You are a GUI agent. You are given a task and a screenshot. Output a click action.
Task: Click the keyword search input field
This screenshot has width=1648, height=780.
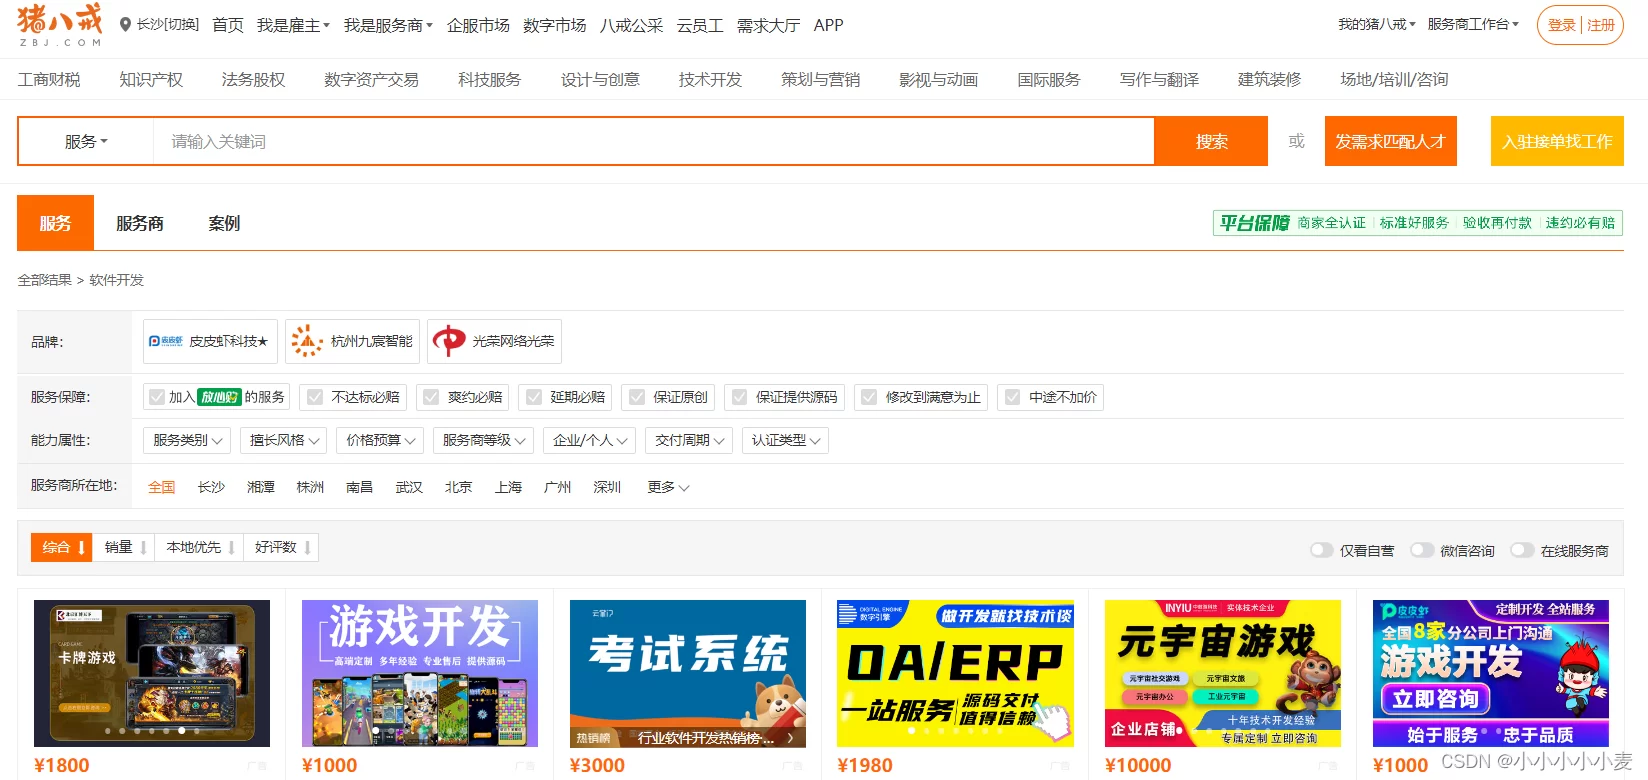point(650,142)
